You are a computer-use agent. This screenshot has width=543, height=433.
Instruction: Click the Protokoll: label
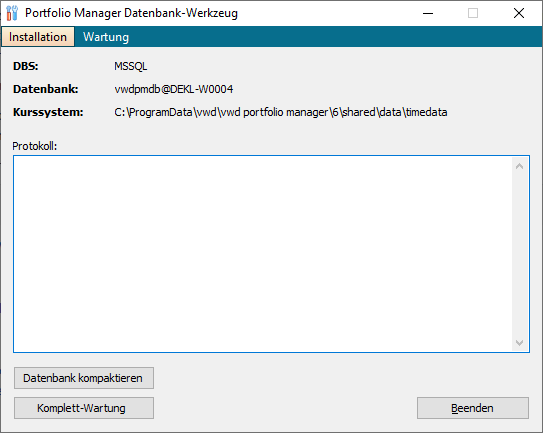pos(35,146)
